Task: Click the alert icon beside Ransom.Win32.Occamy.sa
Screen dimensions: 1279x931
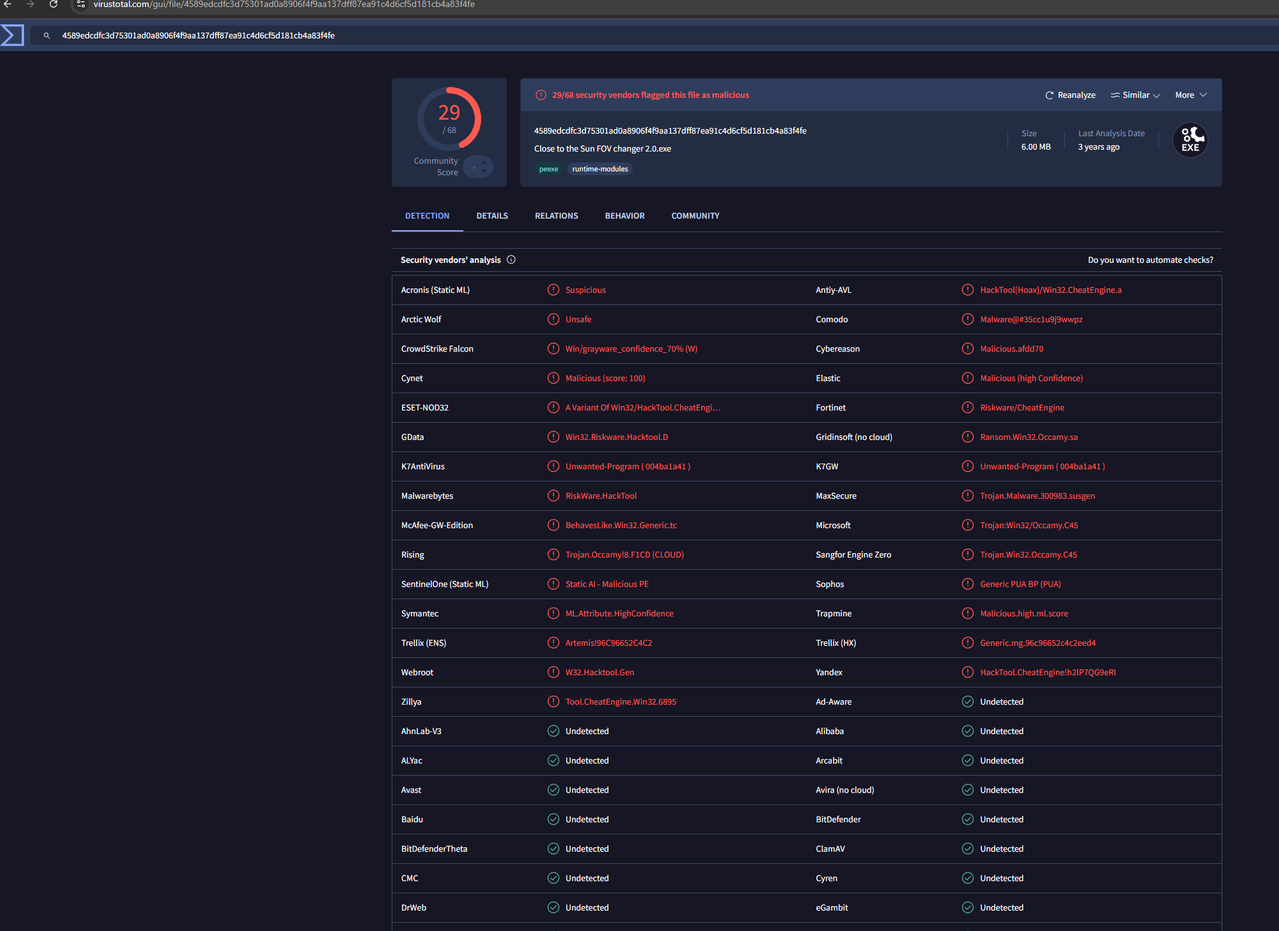Action: (x=968, y=437)
